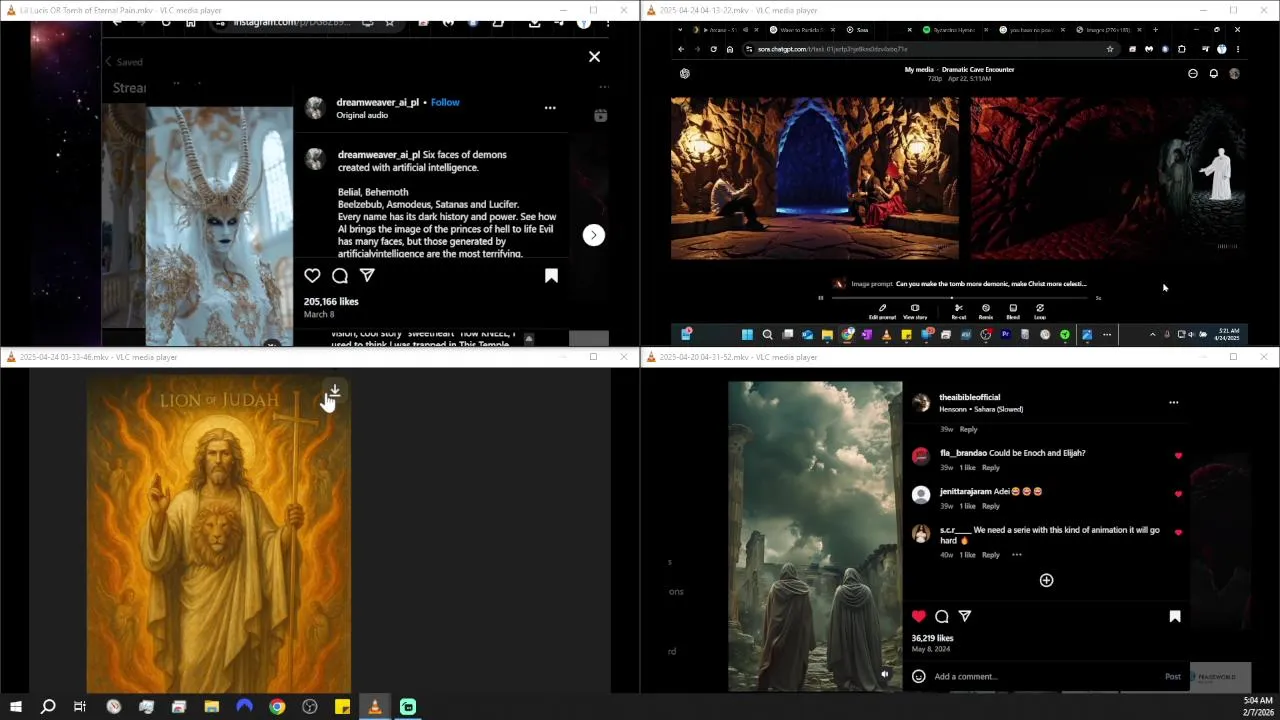Open theaibibleofficial profile name

point(969,397)
